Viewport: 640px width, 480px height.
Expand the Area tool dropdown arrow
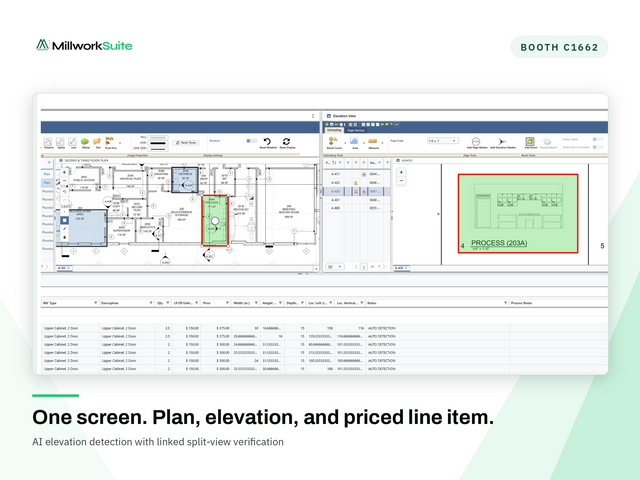[x=363, y=143]
